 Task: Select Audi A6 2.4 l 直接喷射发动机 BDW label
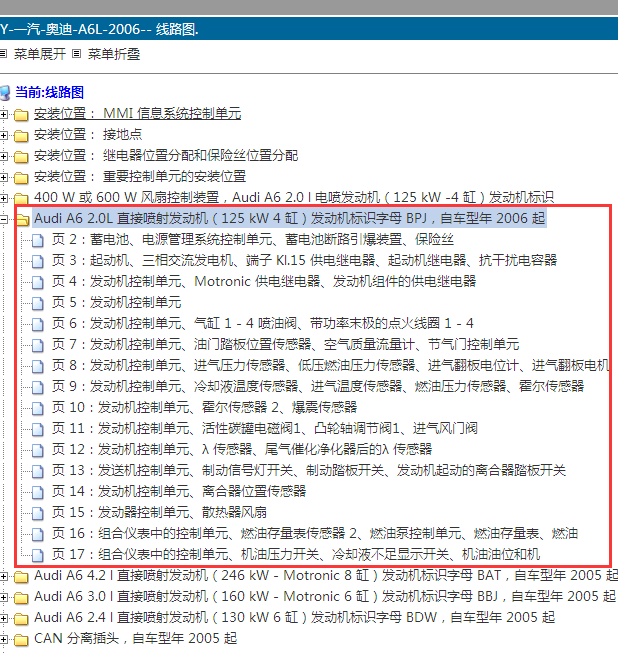[x=294, y=617]
